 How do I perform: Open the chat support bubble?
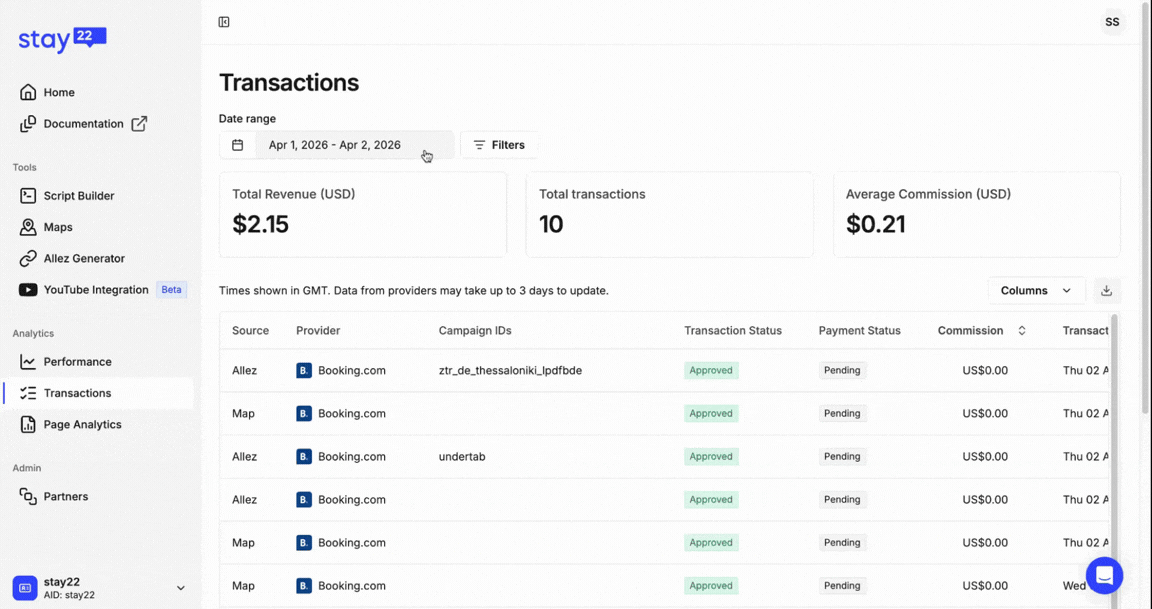(1104, 575)
